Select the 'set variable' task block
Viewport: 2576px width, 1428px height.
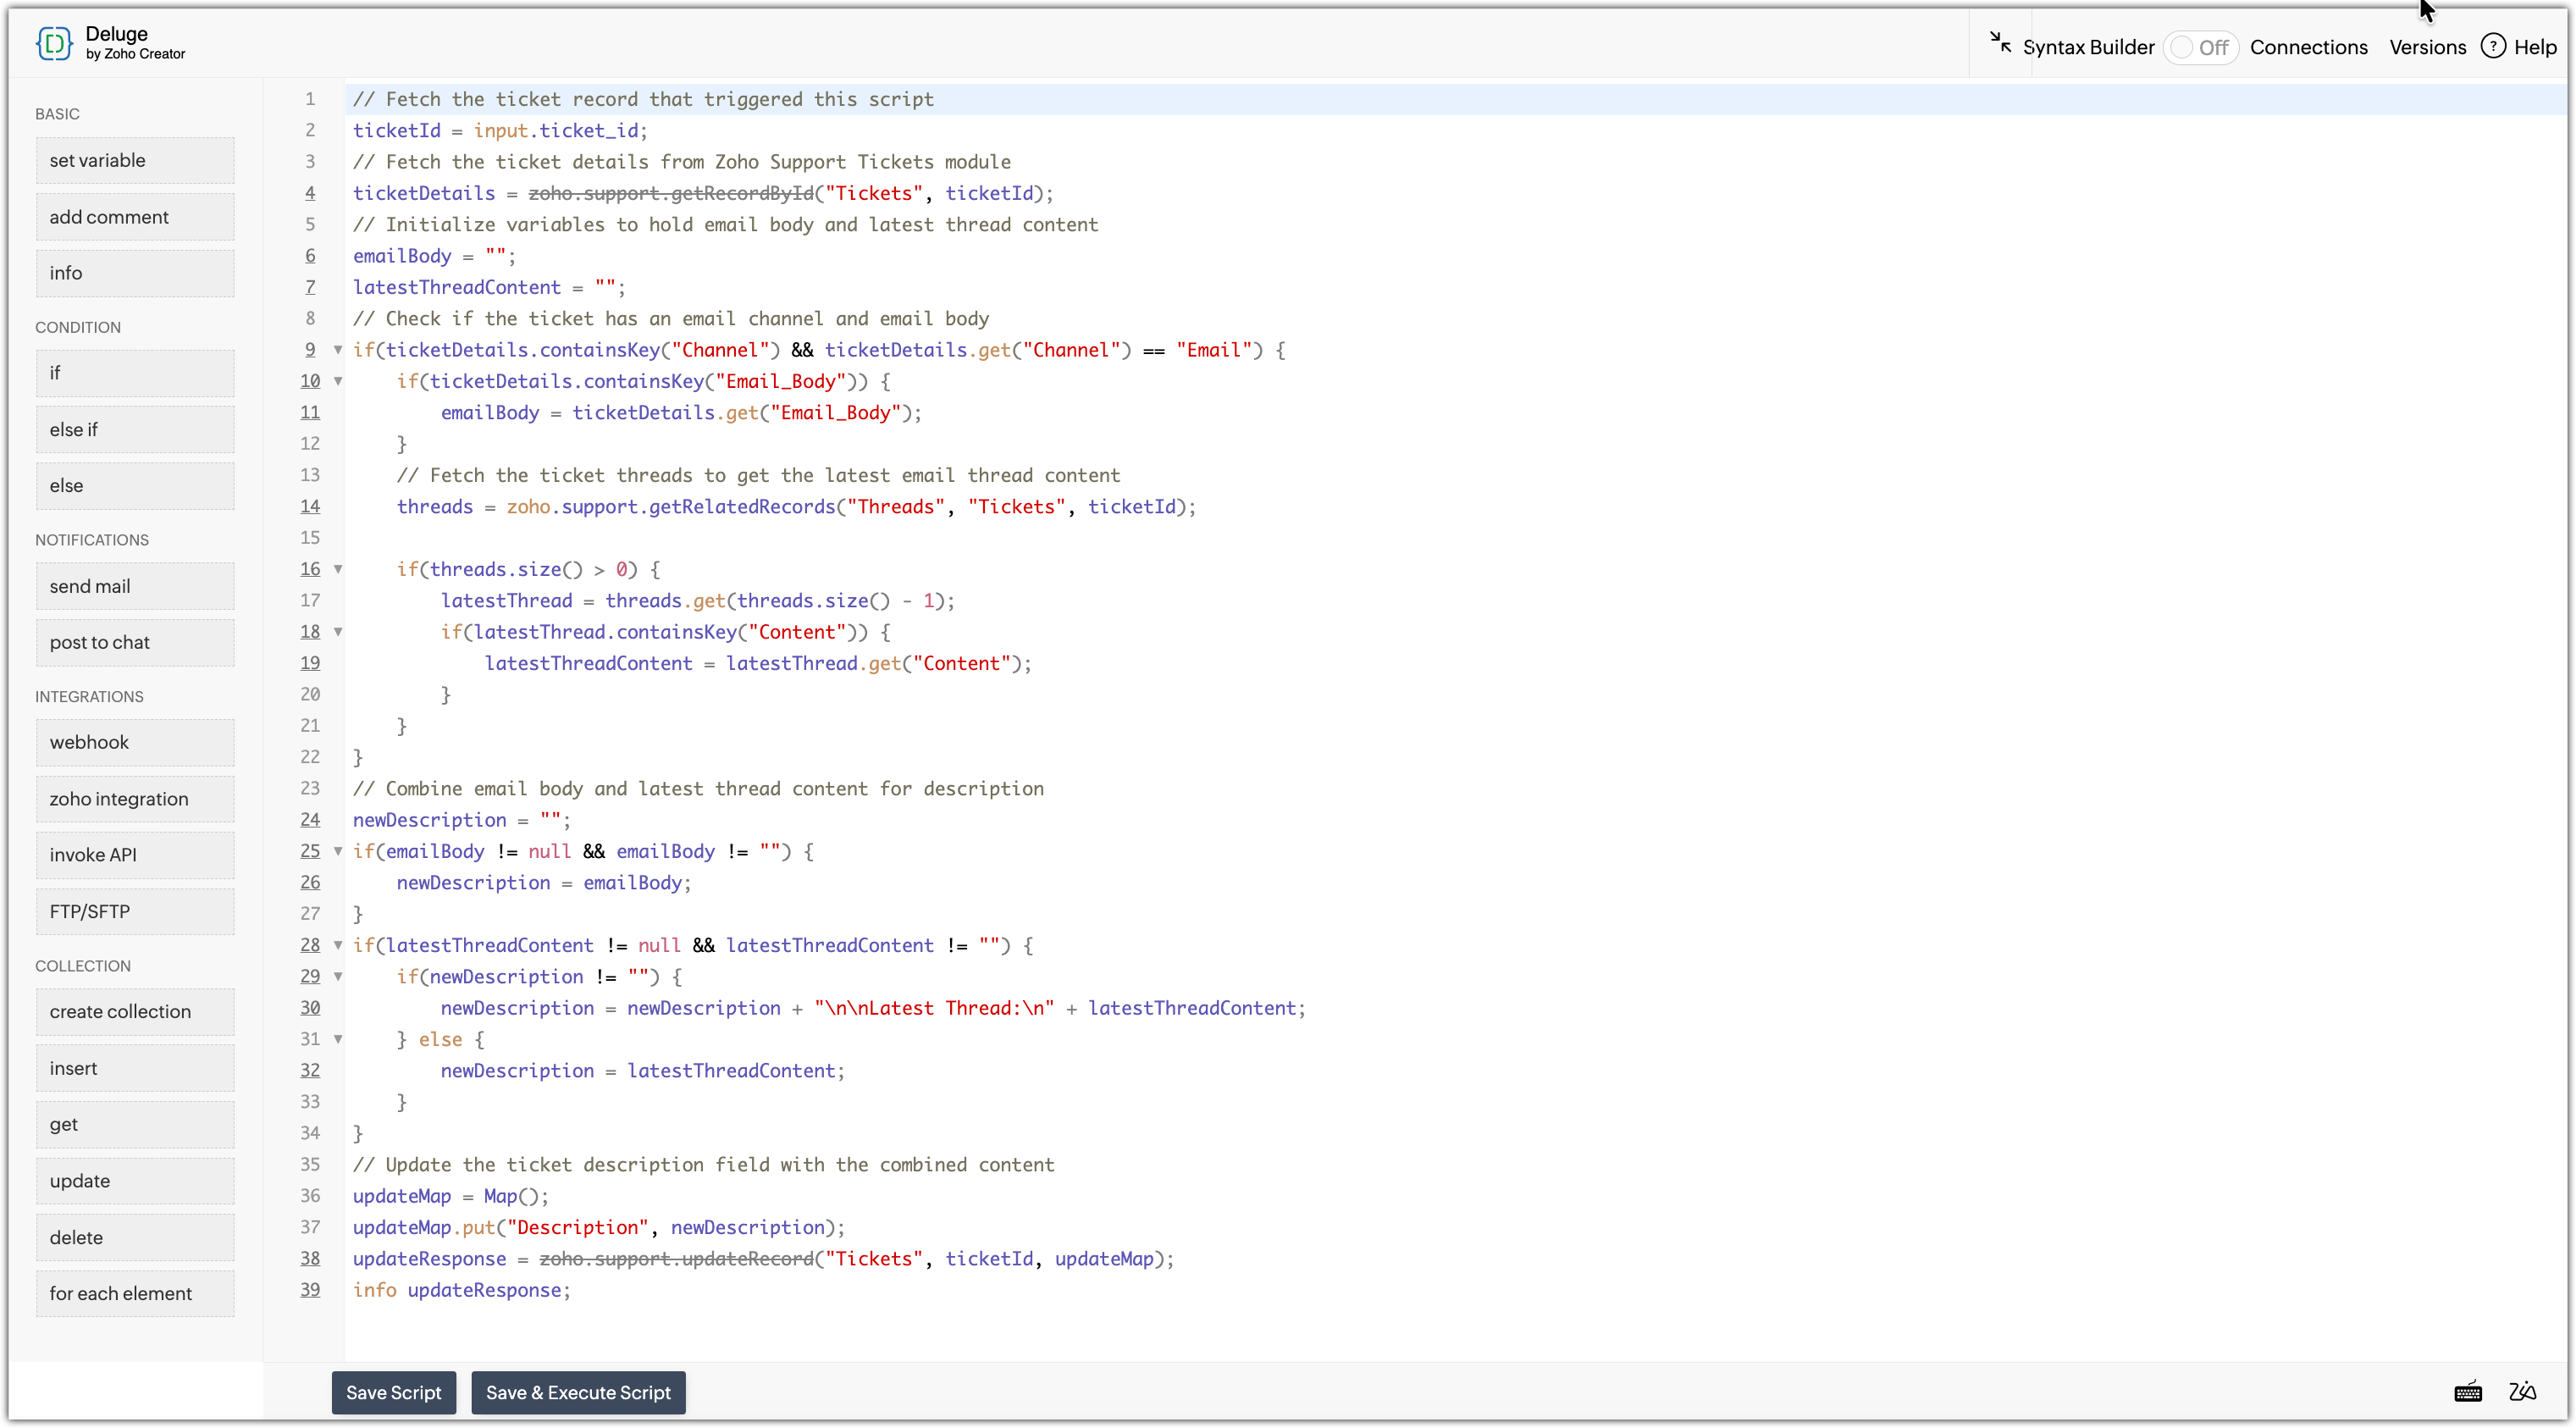tap(135, 160)
